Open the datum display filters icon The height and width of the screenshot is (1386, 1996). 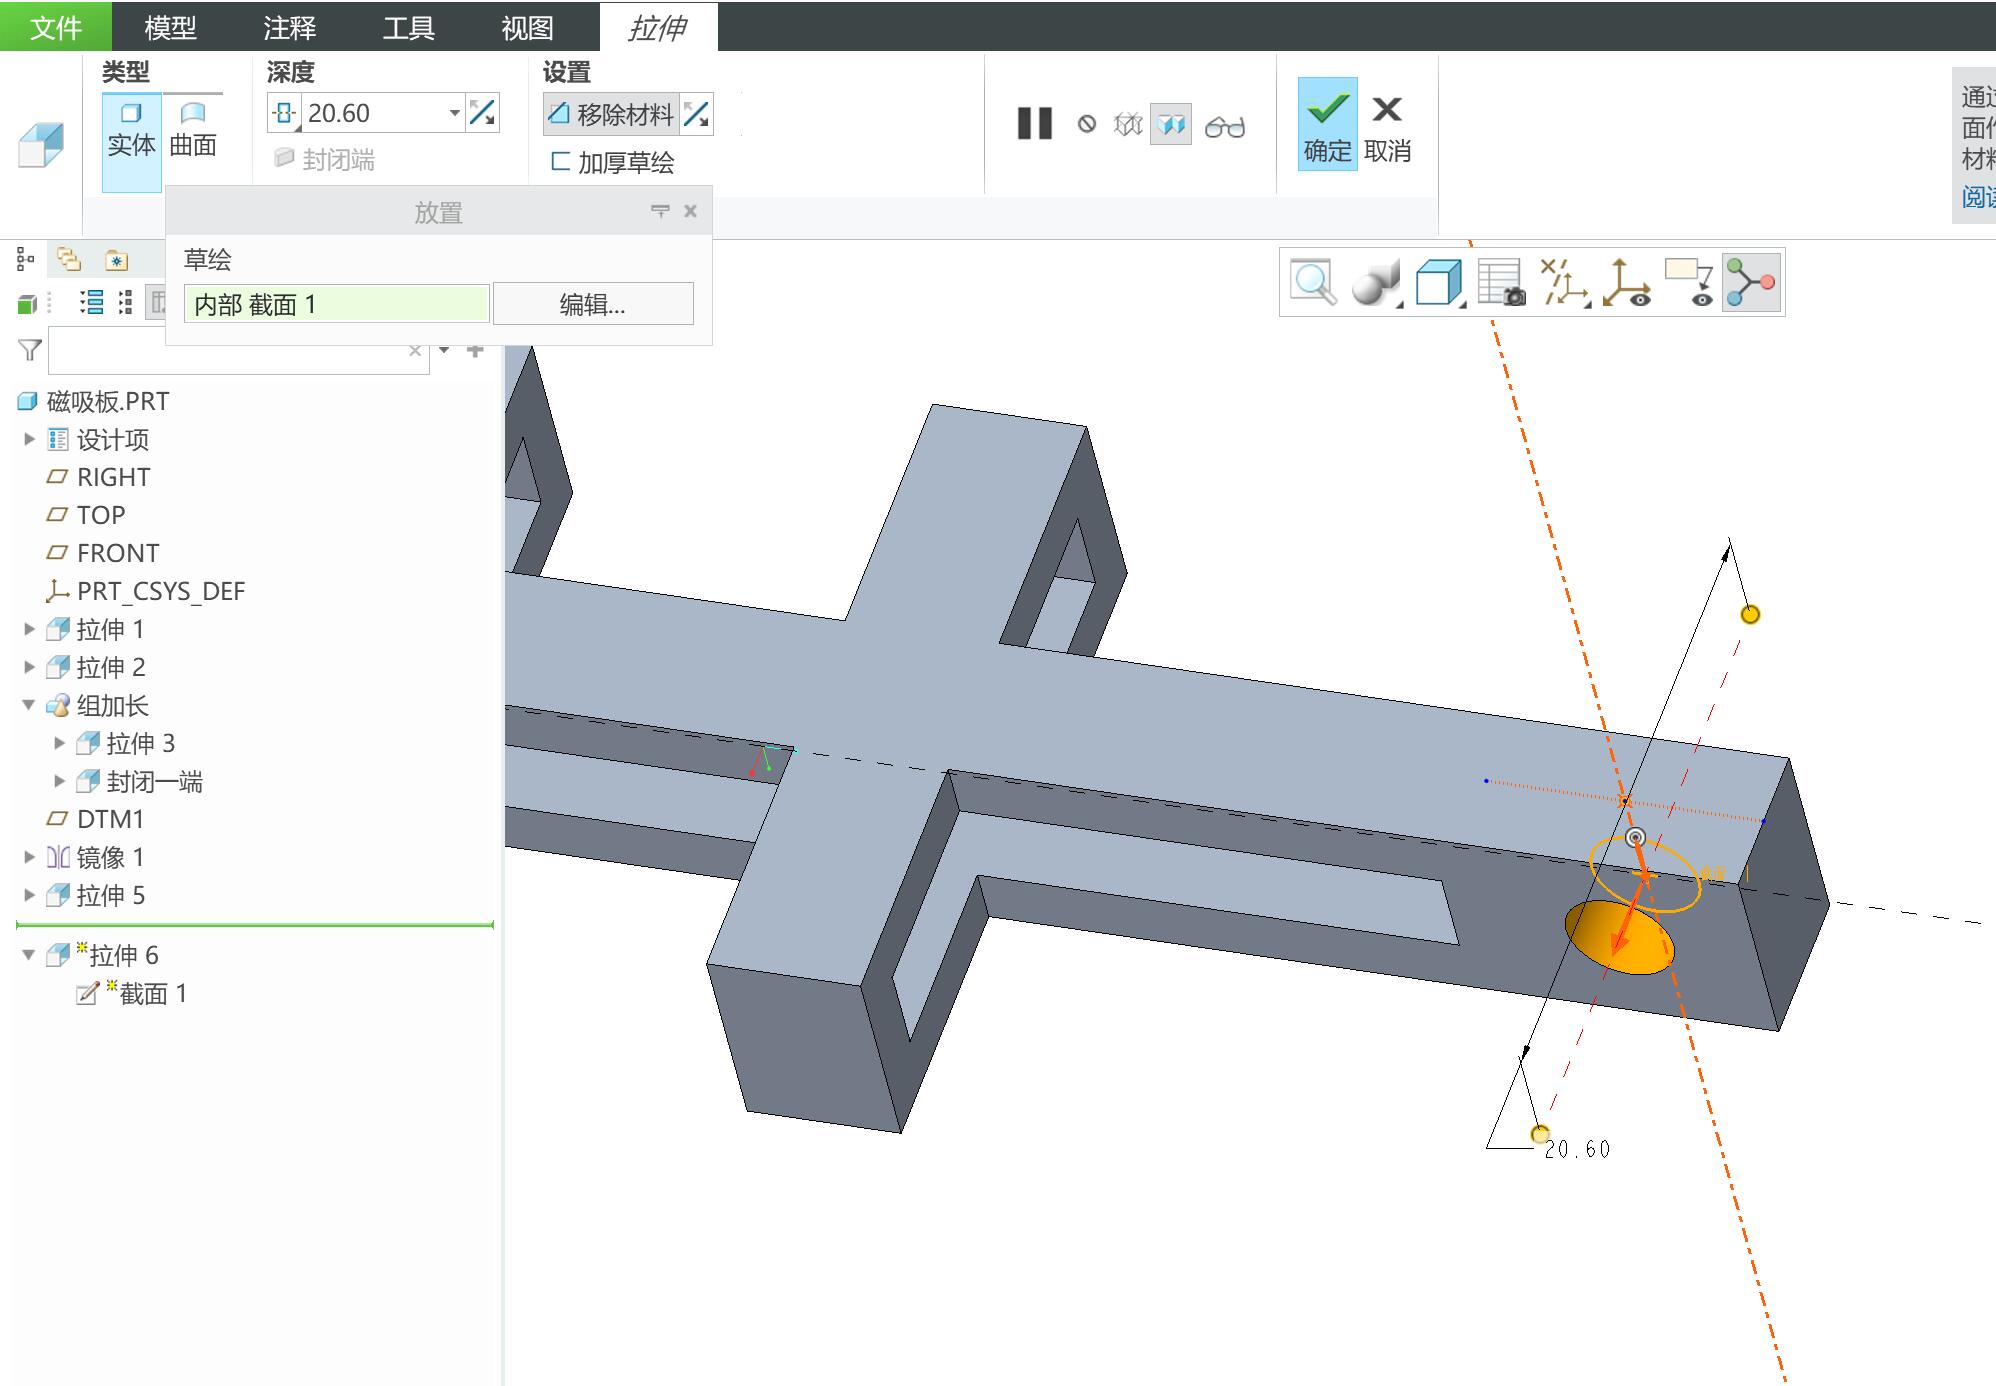[1564, 282]
